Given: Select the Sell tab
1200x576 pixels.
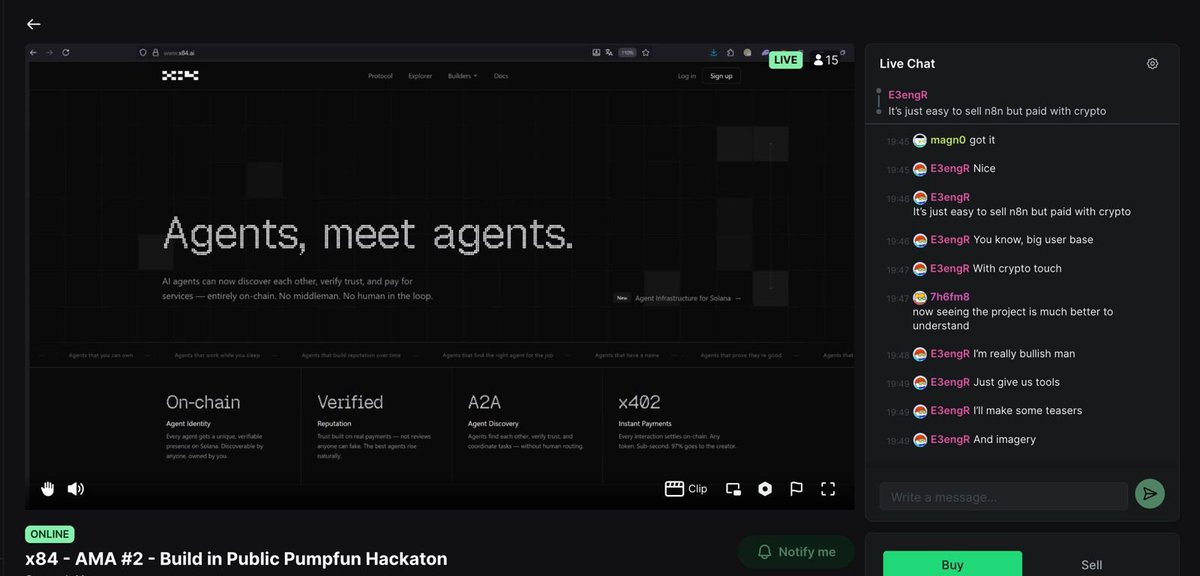Looking at the screenshot, I should point(1092,564).
